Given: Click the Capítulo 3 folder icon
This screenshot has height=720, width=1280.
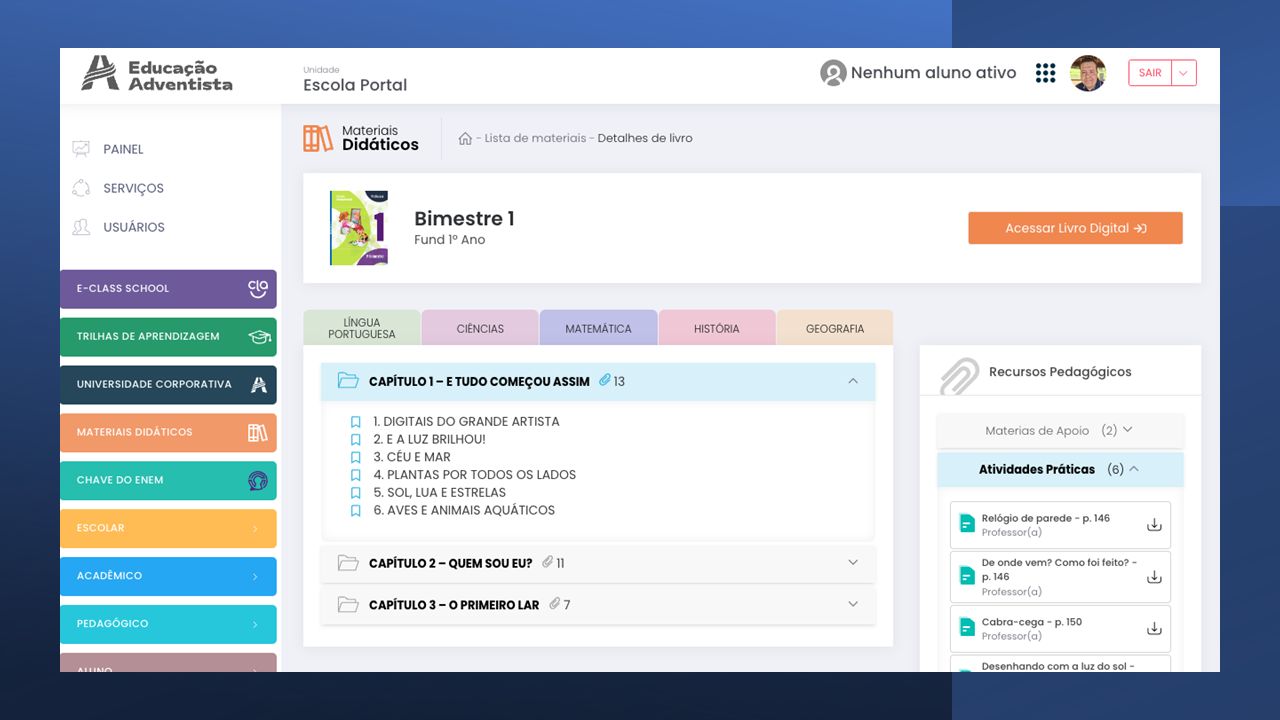Looking at the screenshot, I should [x=348, y=605].
